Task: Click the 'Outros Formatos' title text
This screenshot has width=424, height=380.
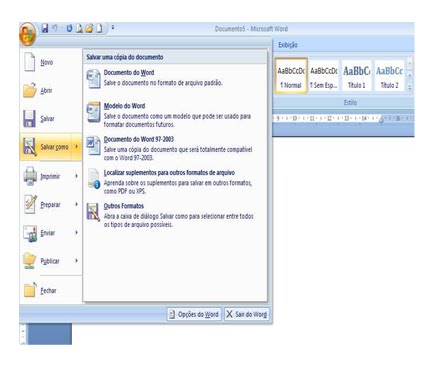Action: tap(124, 206)
